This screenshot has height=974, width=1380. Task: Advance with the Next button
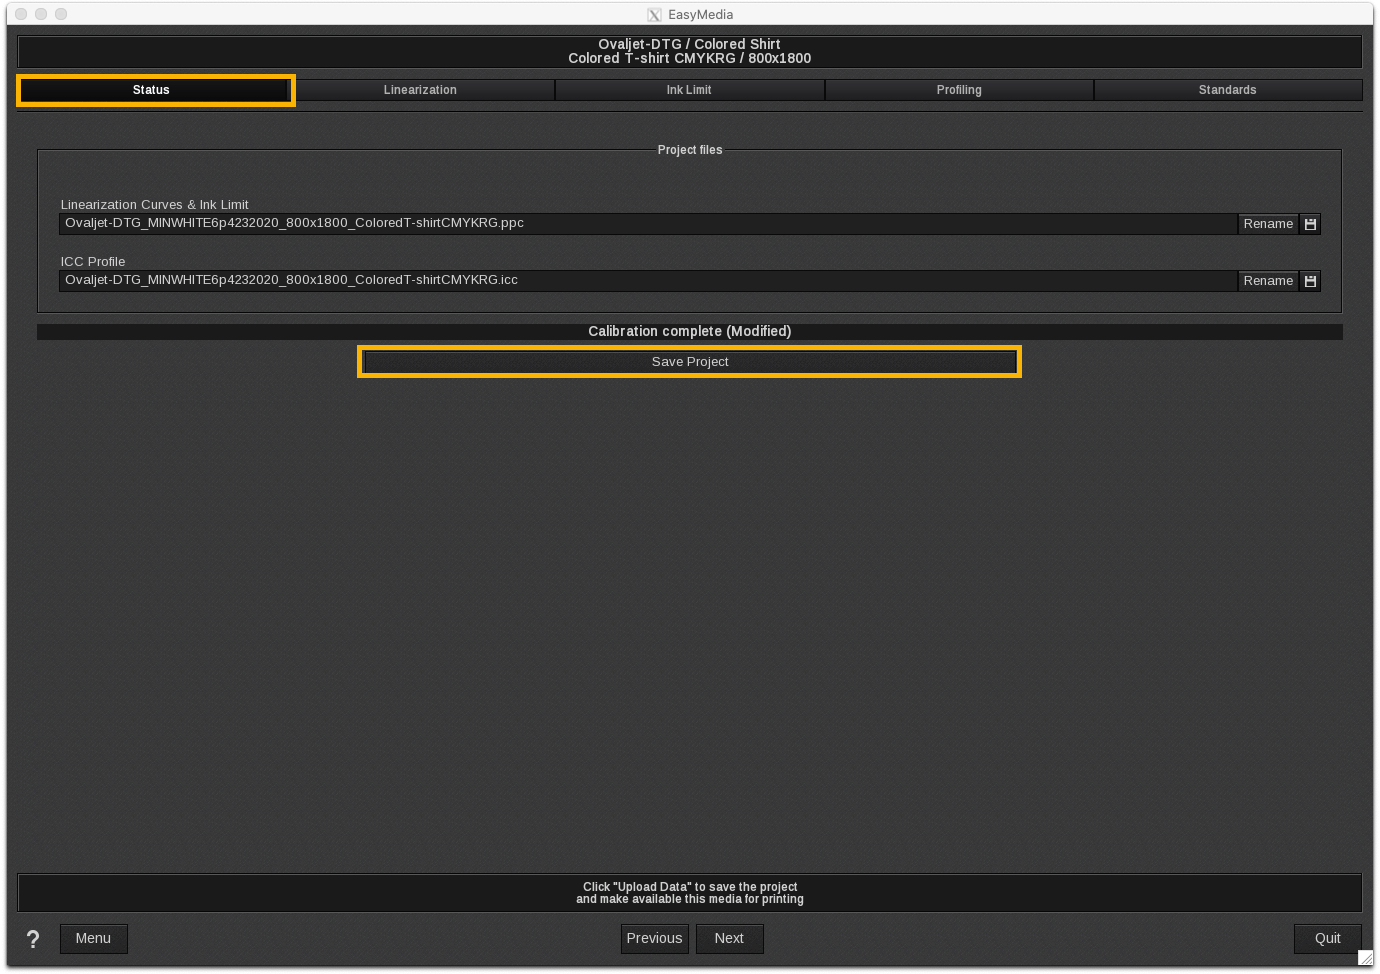click(x=729, y=939)
